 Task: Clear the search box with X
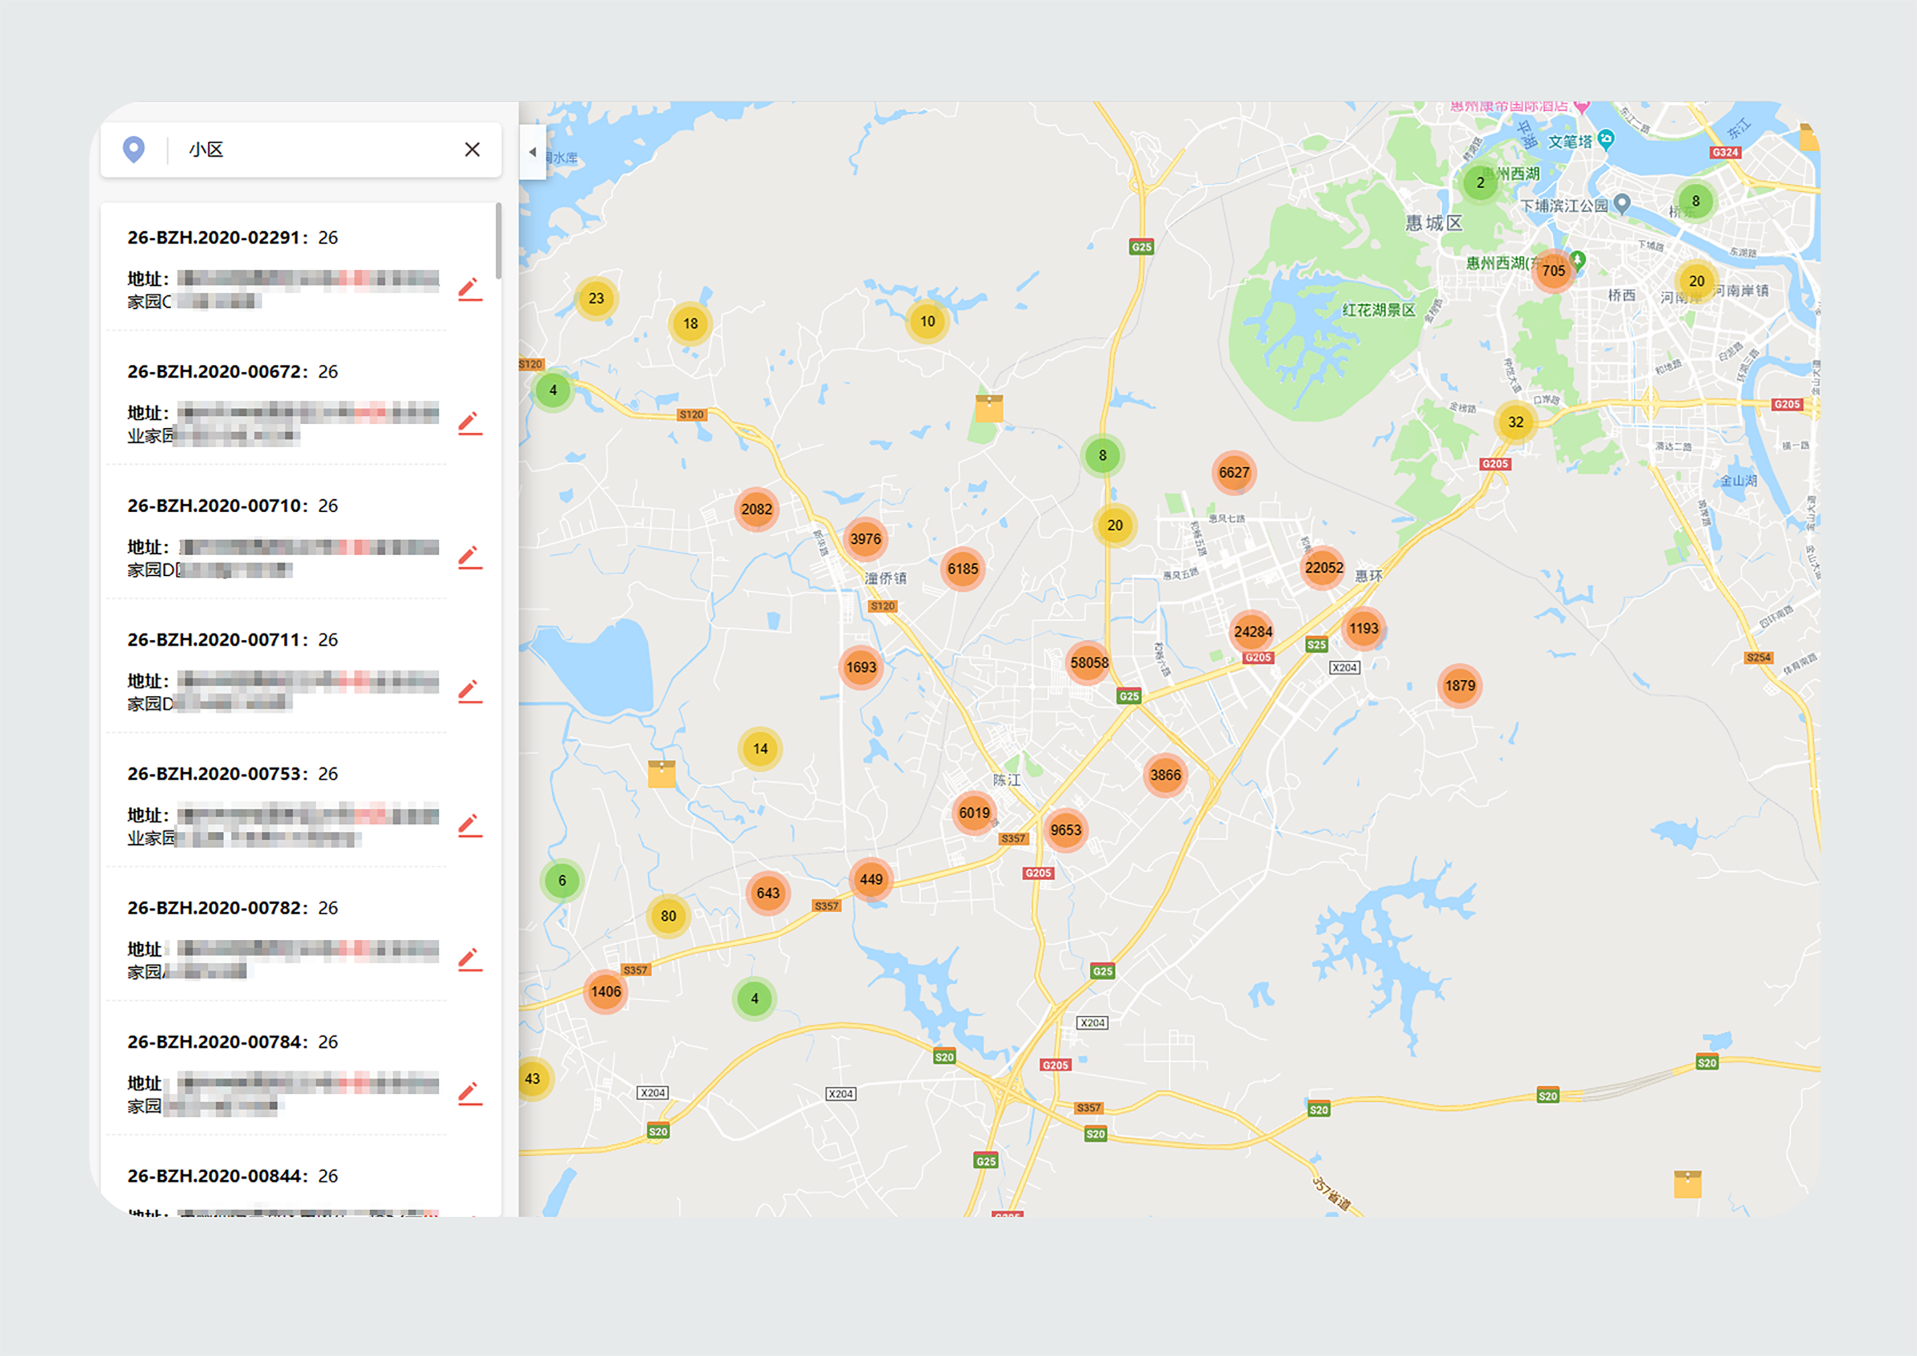(x=472, y=149)
